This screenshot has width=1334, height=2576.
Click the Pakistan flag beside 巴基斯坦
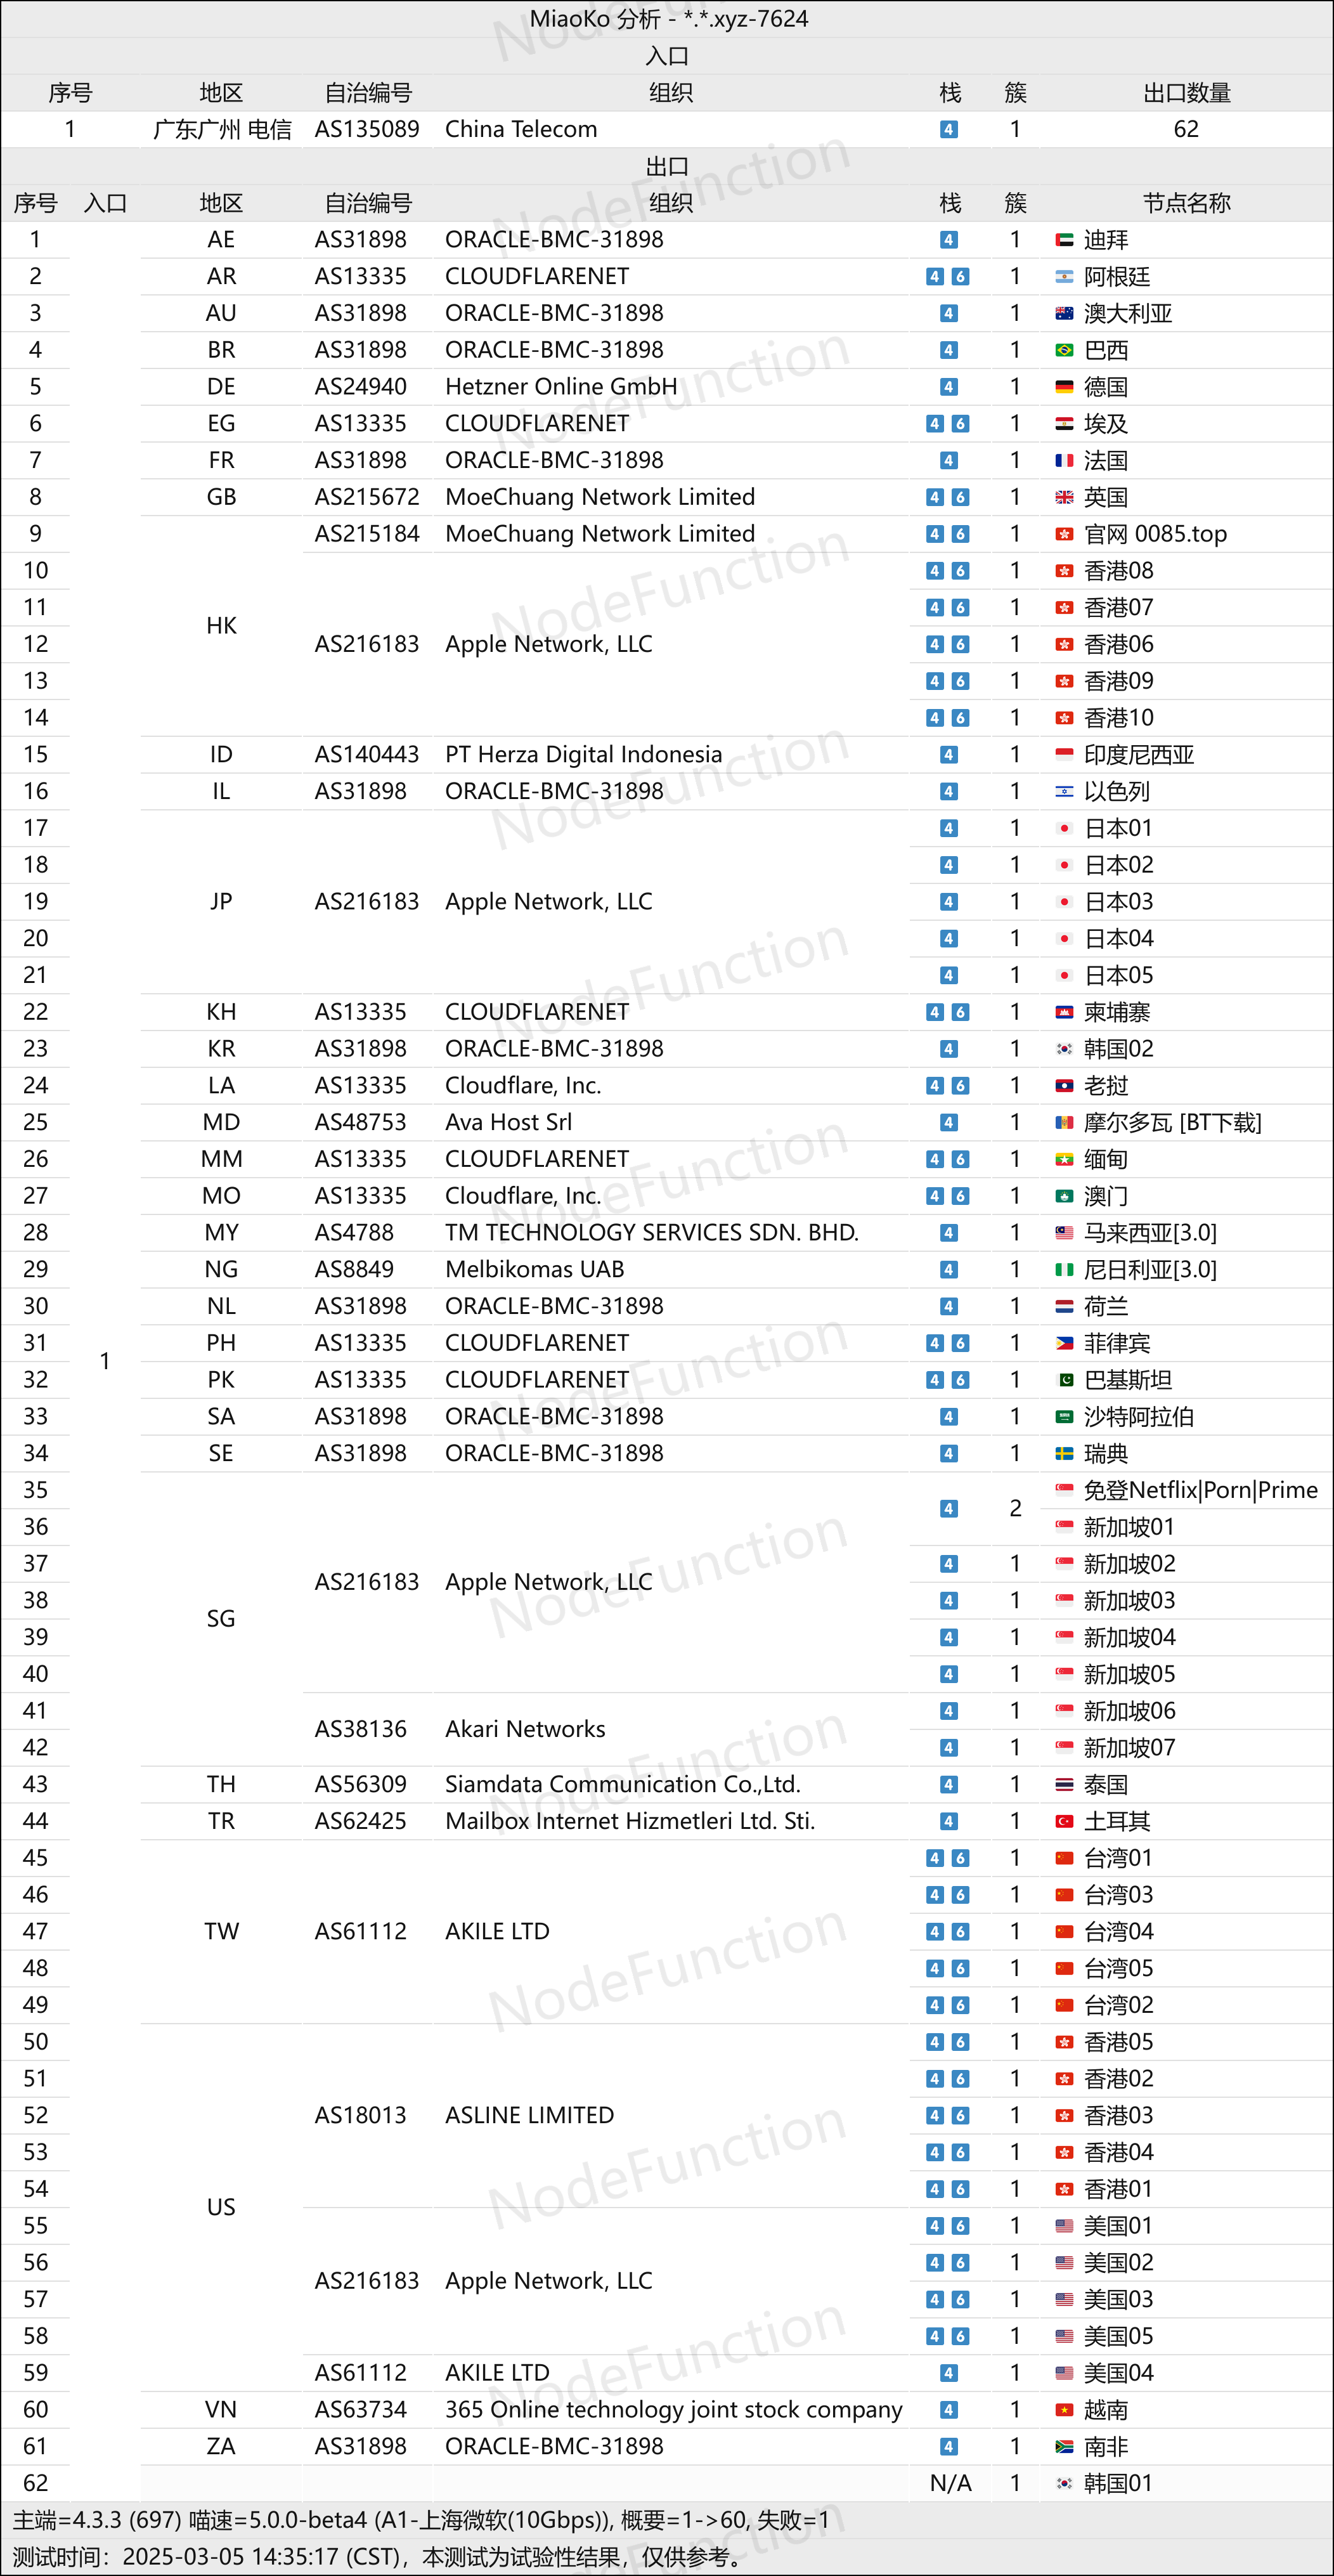pyautogui.click(x=1064, y=1380)
